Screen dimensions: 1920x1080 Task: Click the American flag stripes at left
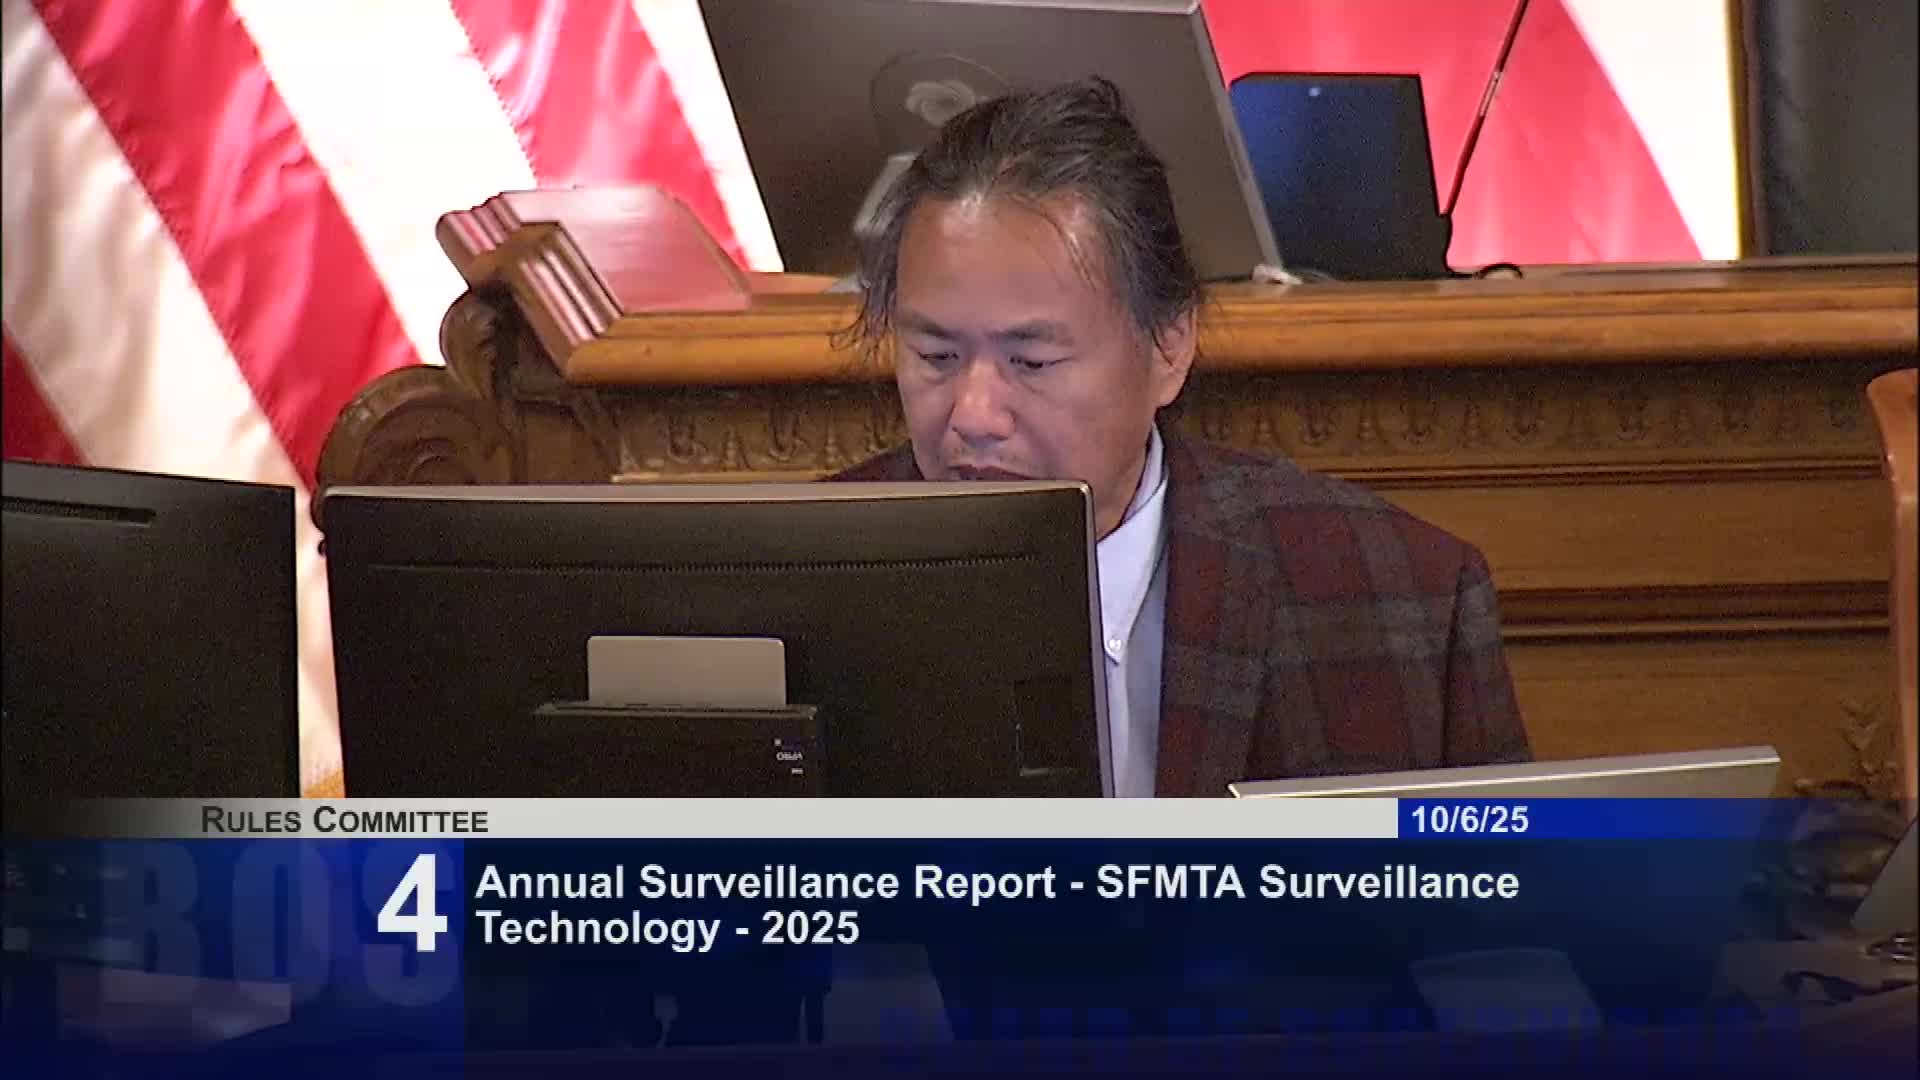pos(200,200)
